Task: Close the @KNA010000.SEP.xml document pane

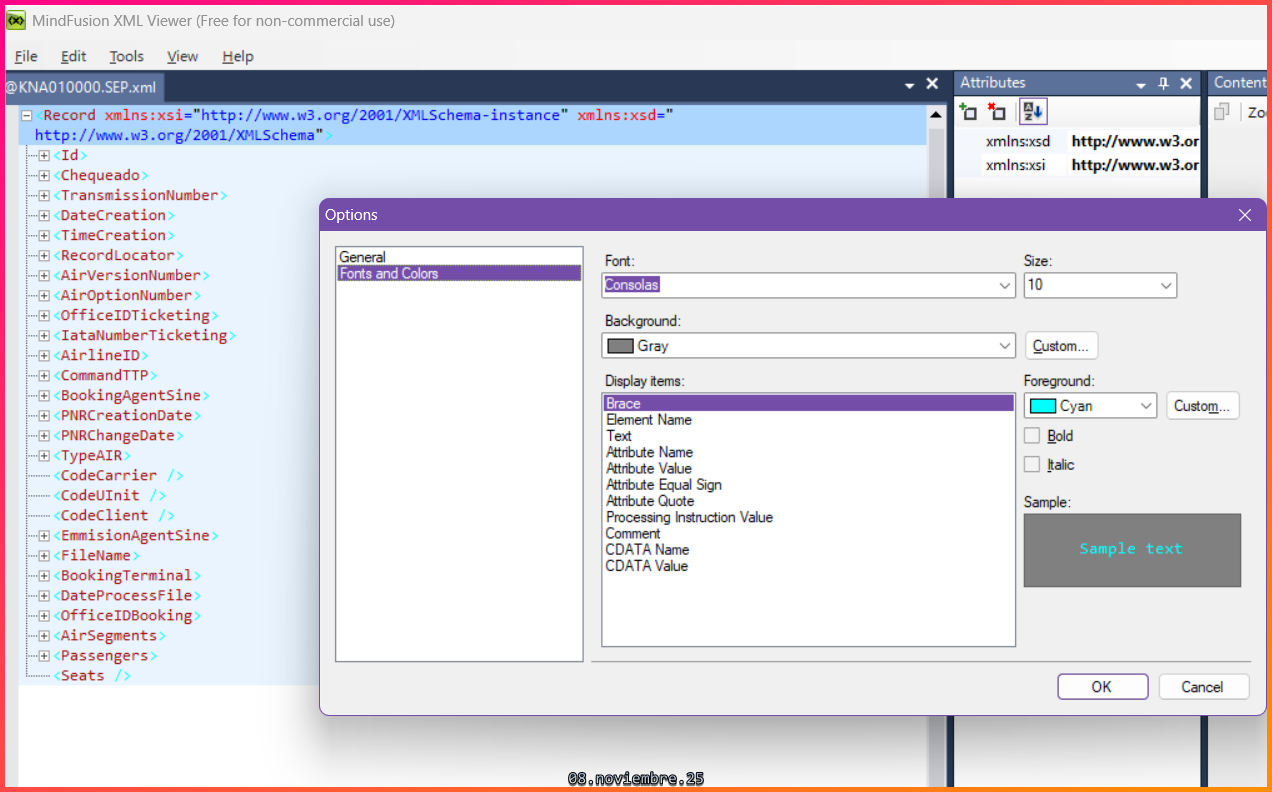Action: point(932,84)
